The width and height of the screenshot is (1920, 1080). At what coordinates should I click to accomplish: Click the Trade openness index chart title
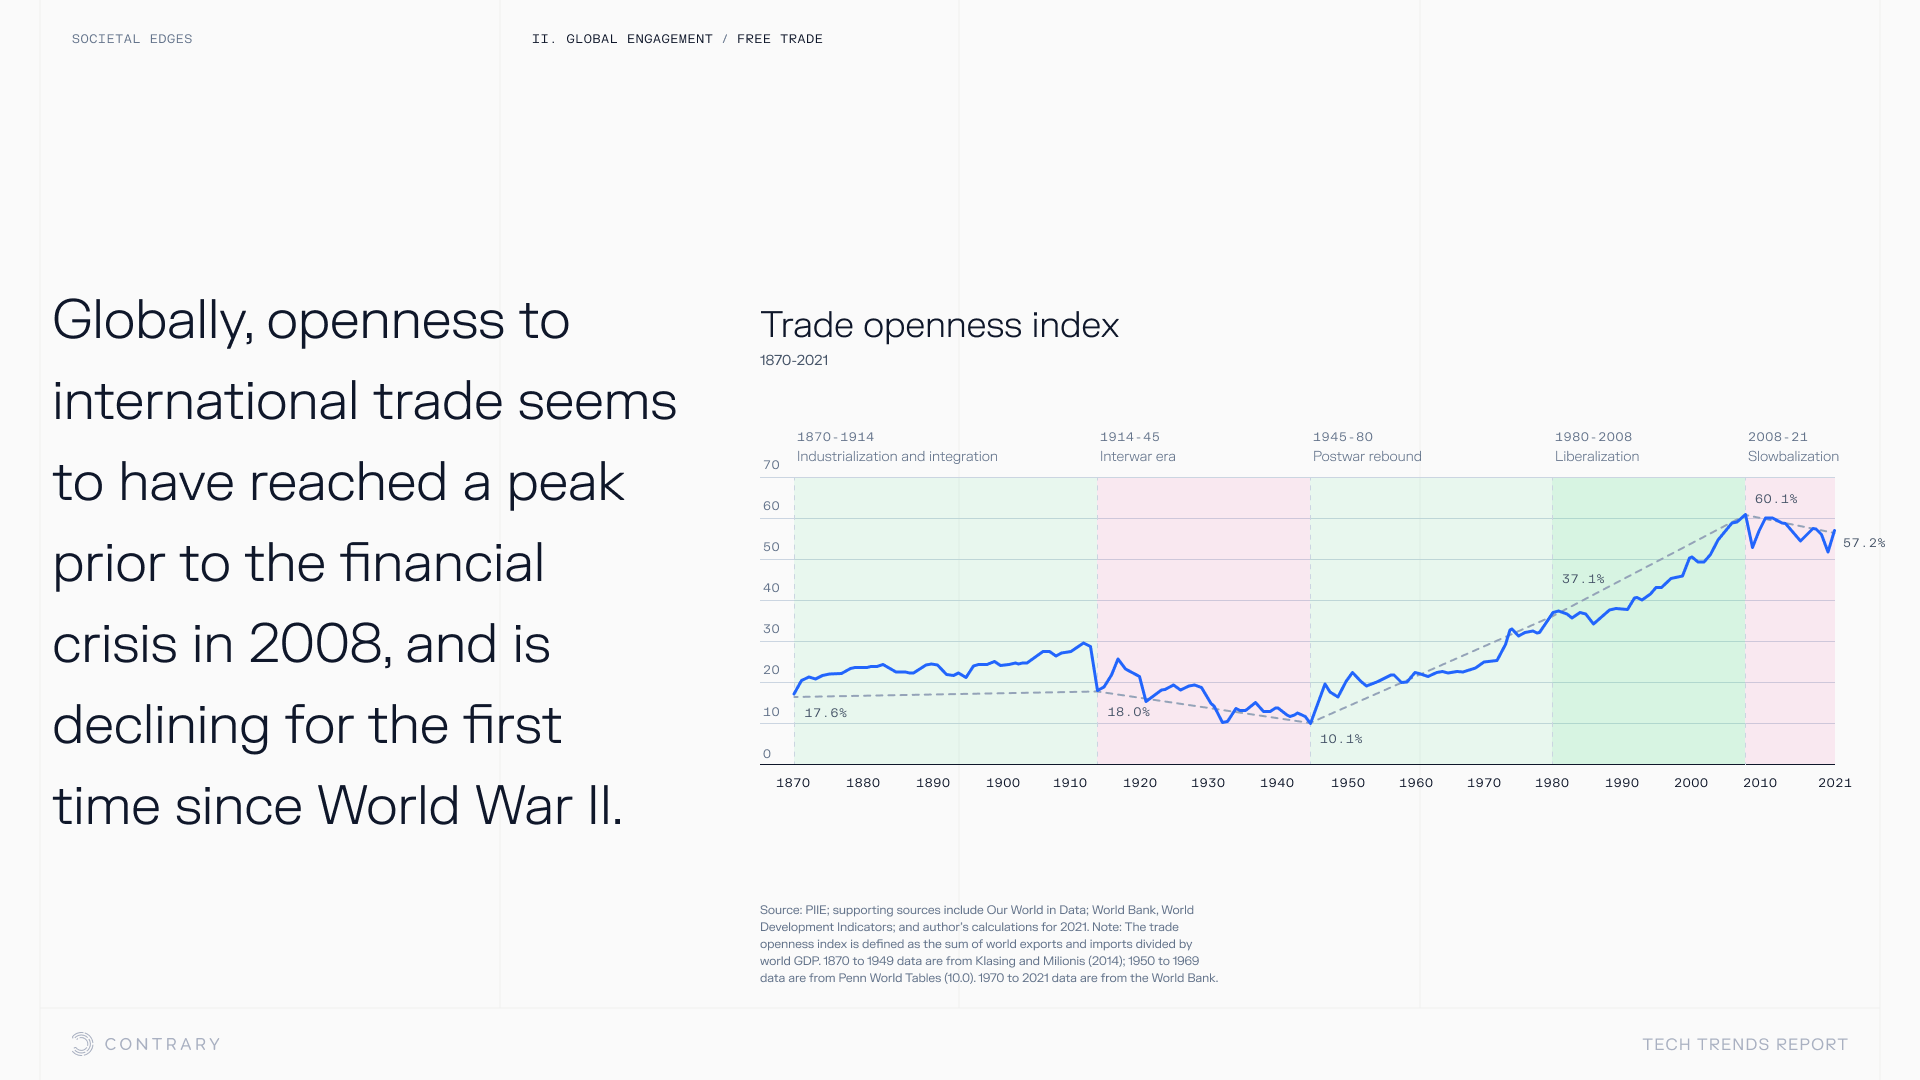click(939, 325)
